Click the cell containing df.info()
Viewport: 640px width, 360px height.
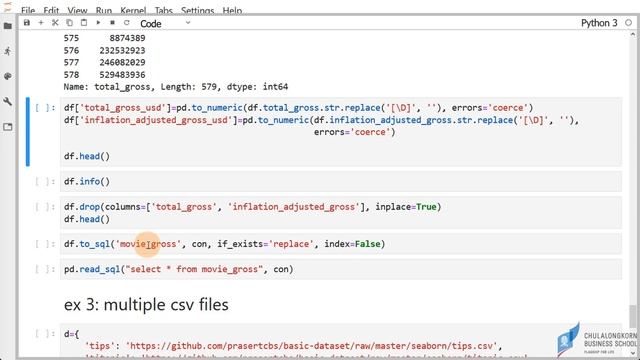pos(341,181)
